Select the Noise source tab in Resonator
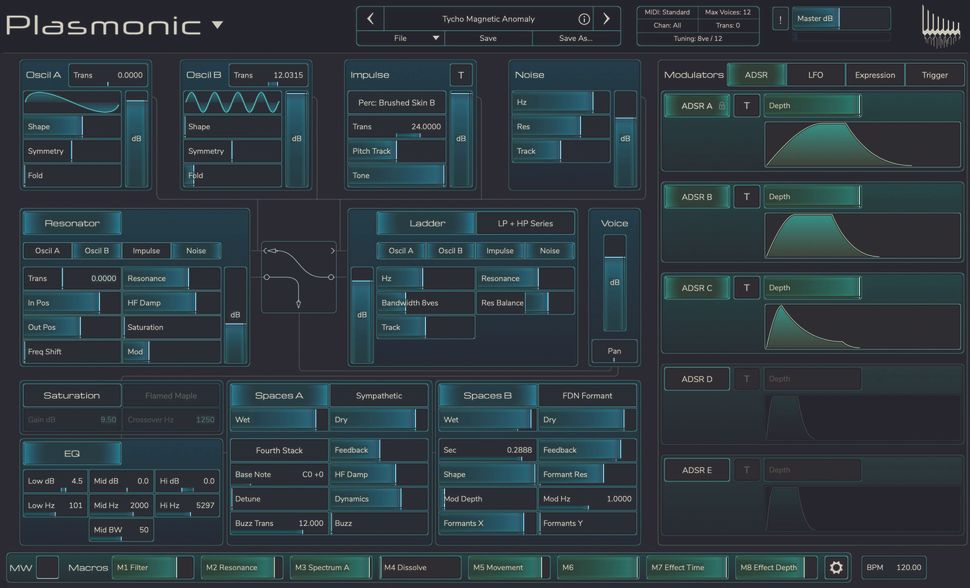Image resolution: width=970 pixels, height=588 pixels. click(196, 250)
